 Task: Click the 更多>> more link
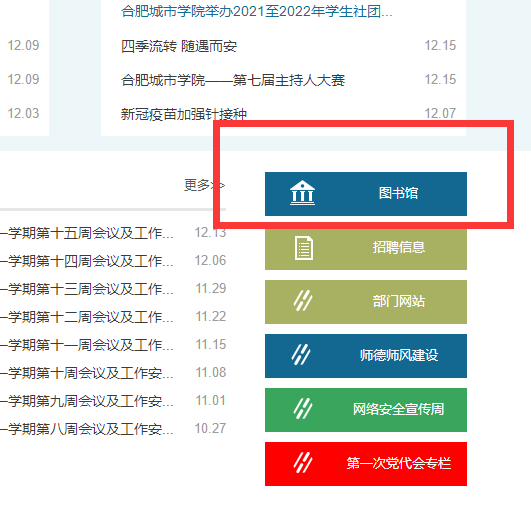204,185
